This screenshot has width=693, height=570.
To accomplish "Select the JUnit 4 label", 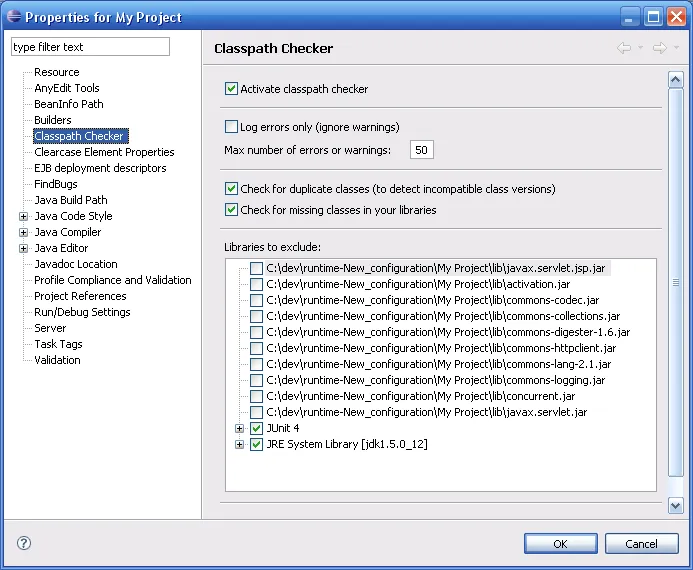I will [283, 428].
